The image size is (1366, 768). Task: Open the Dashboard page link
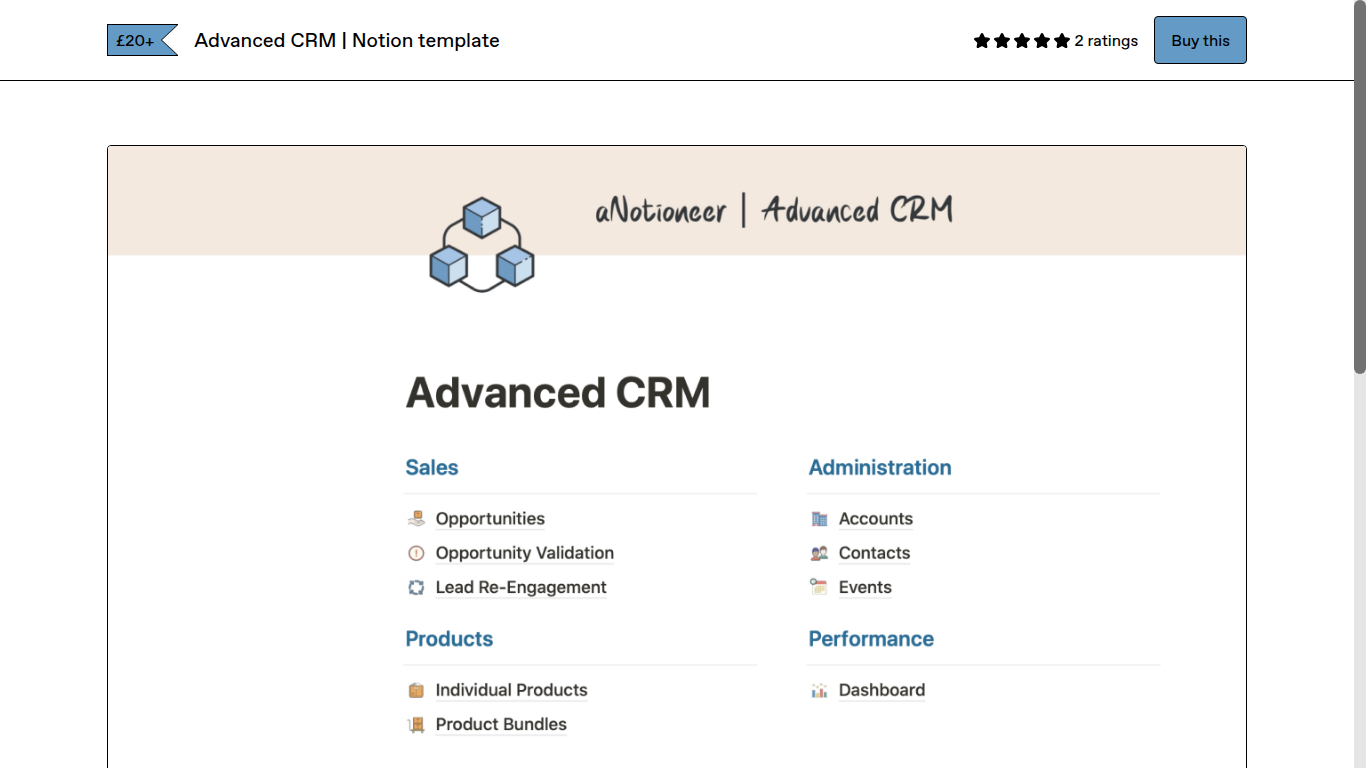[x=882, y=690]
